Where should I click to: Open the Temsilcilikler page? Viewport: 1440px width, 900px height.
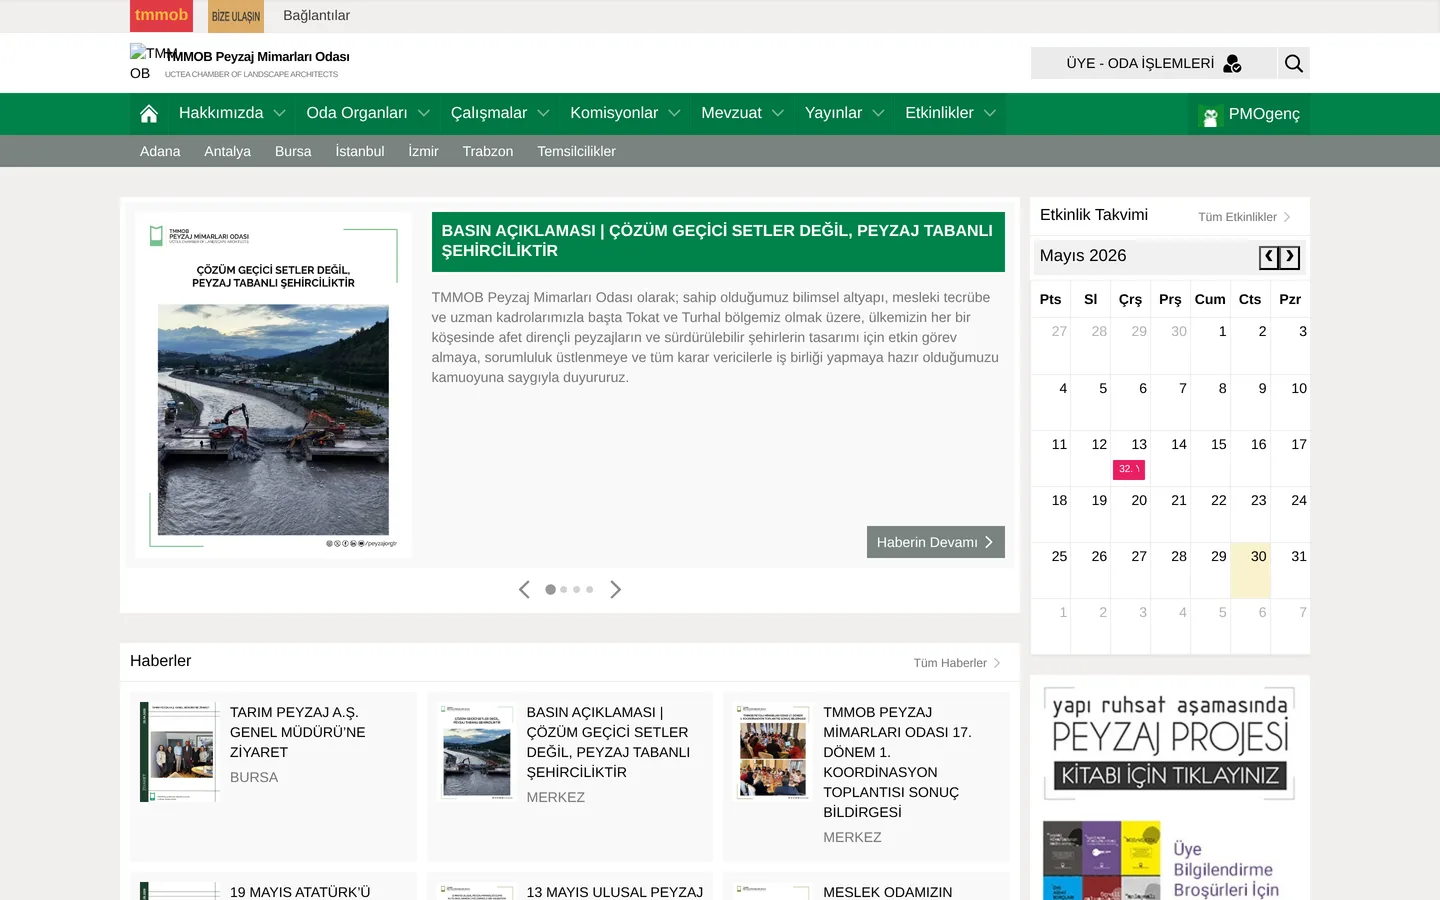577,152
